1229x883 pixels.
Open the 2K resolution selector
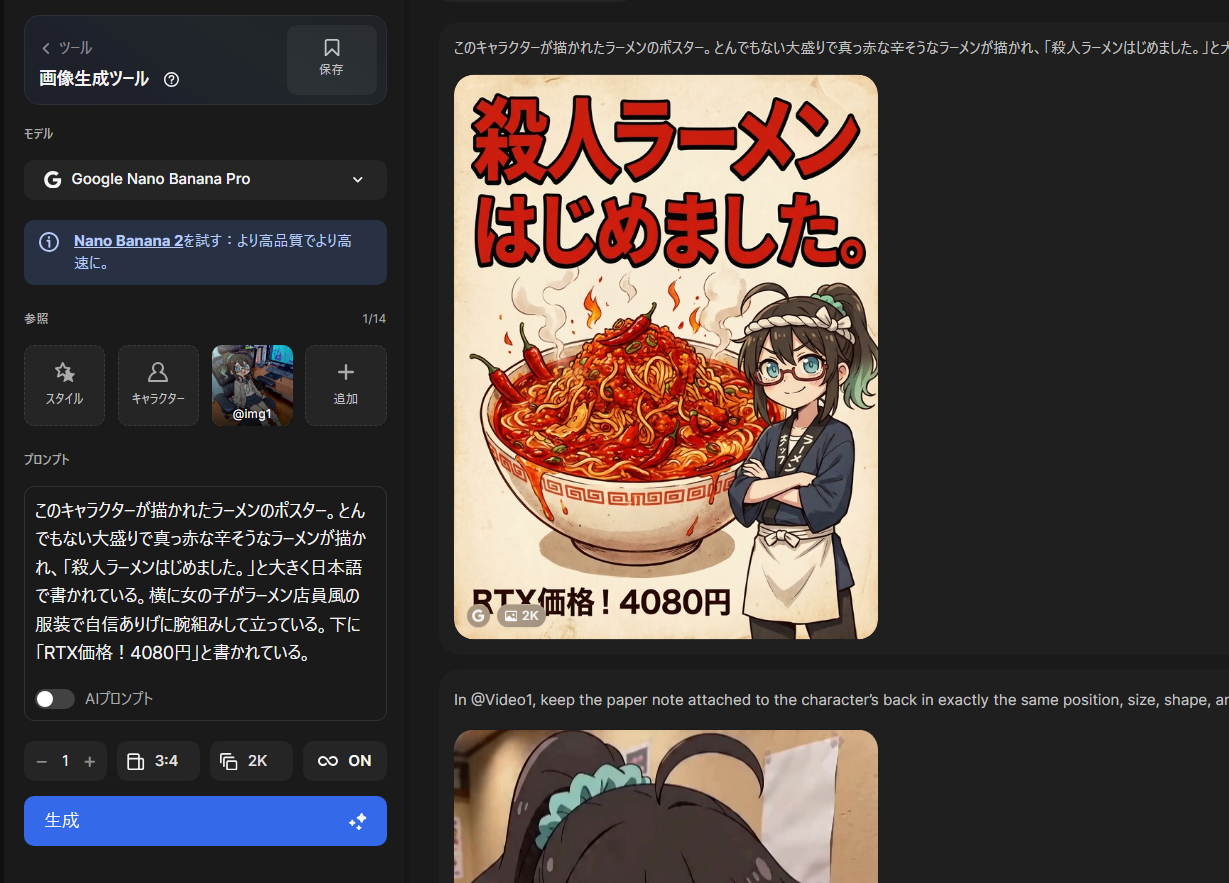[251, 761]
